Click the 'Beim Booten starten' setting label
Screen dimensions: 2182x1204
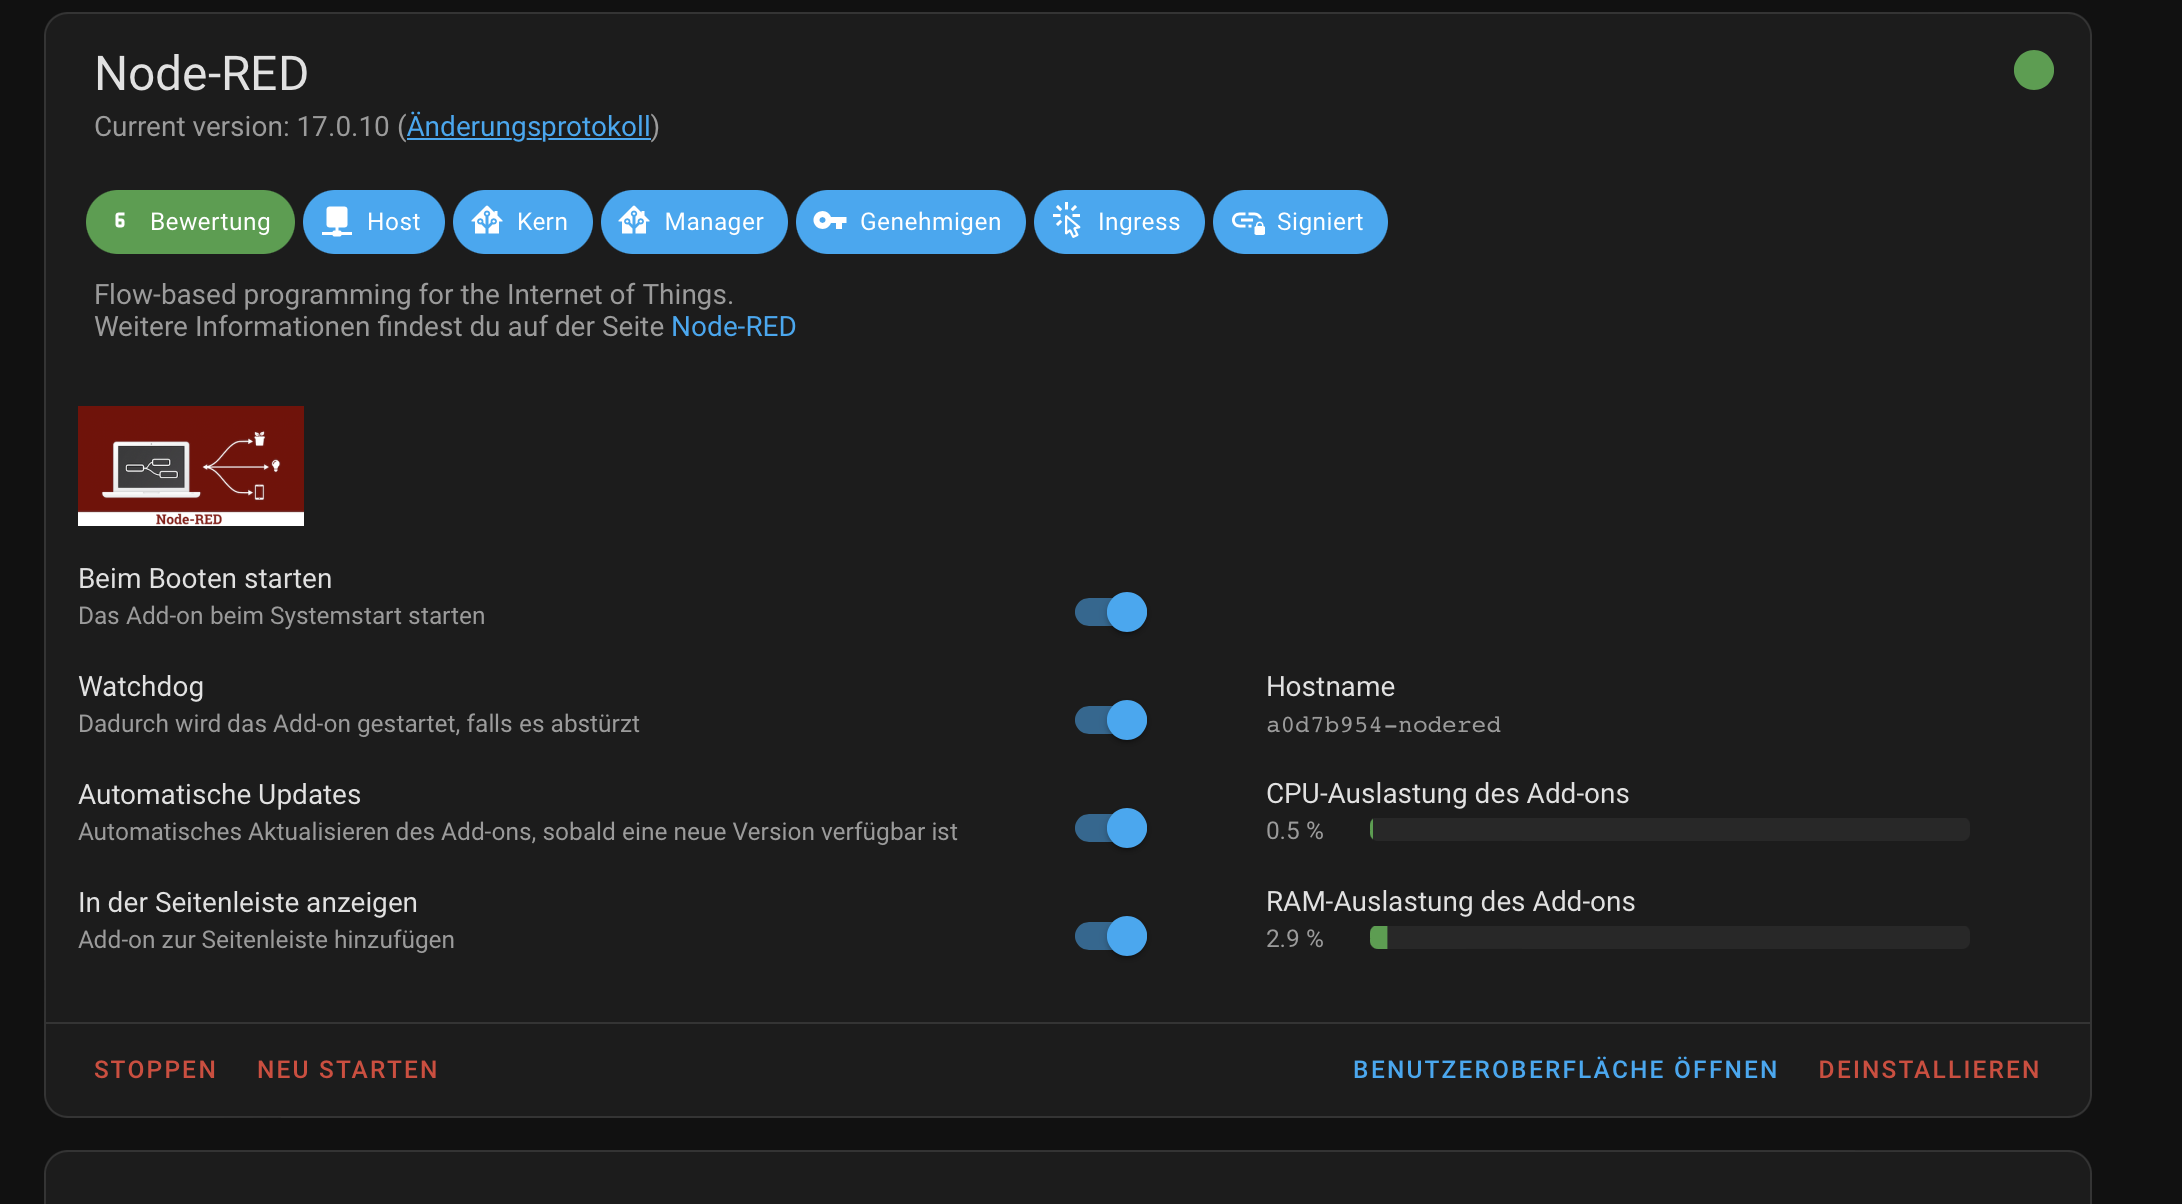[x=205, y=579]
